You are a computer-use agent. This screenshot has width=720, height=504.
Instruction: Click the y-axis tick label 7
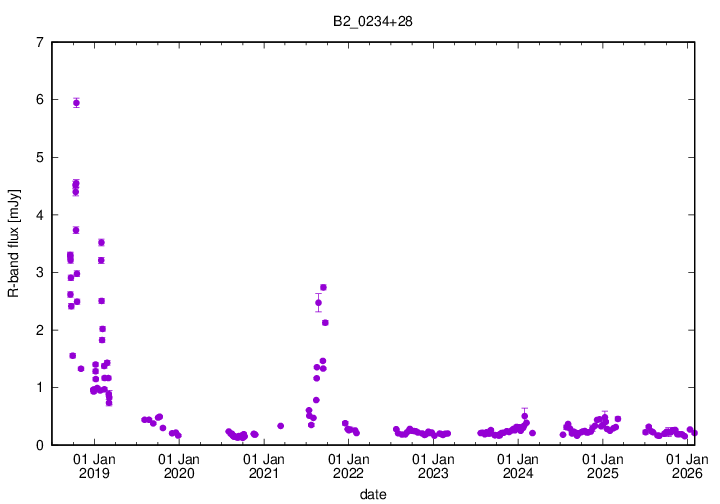pyautogui.click(x=38, y=42)
